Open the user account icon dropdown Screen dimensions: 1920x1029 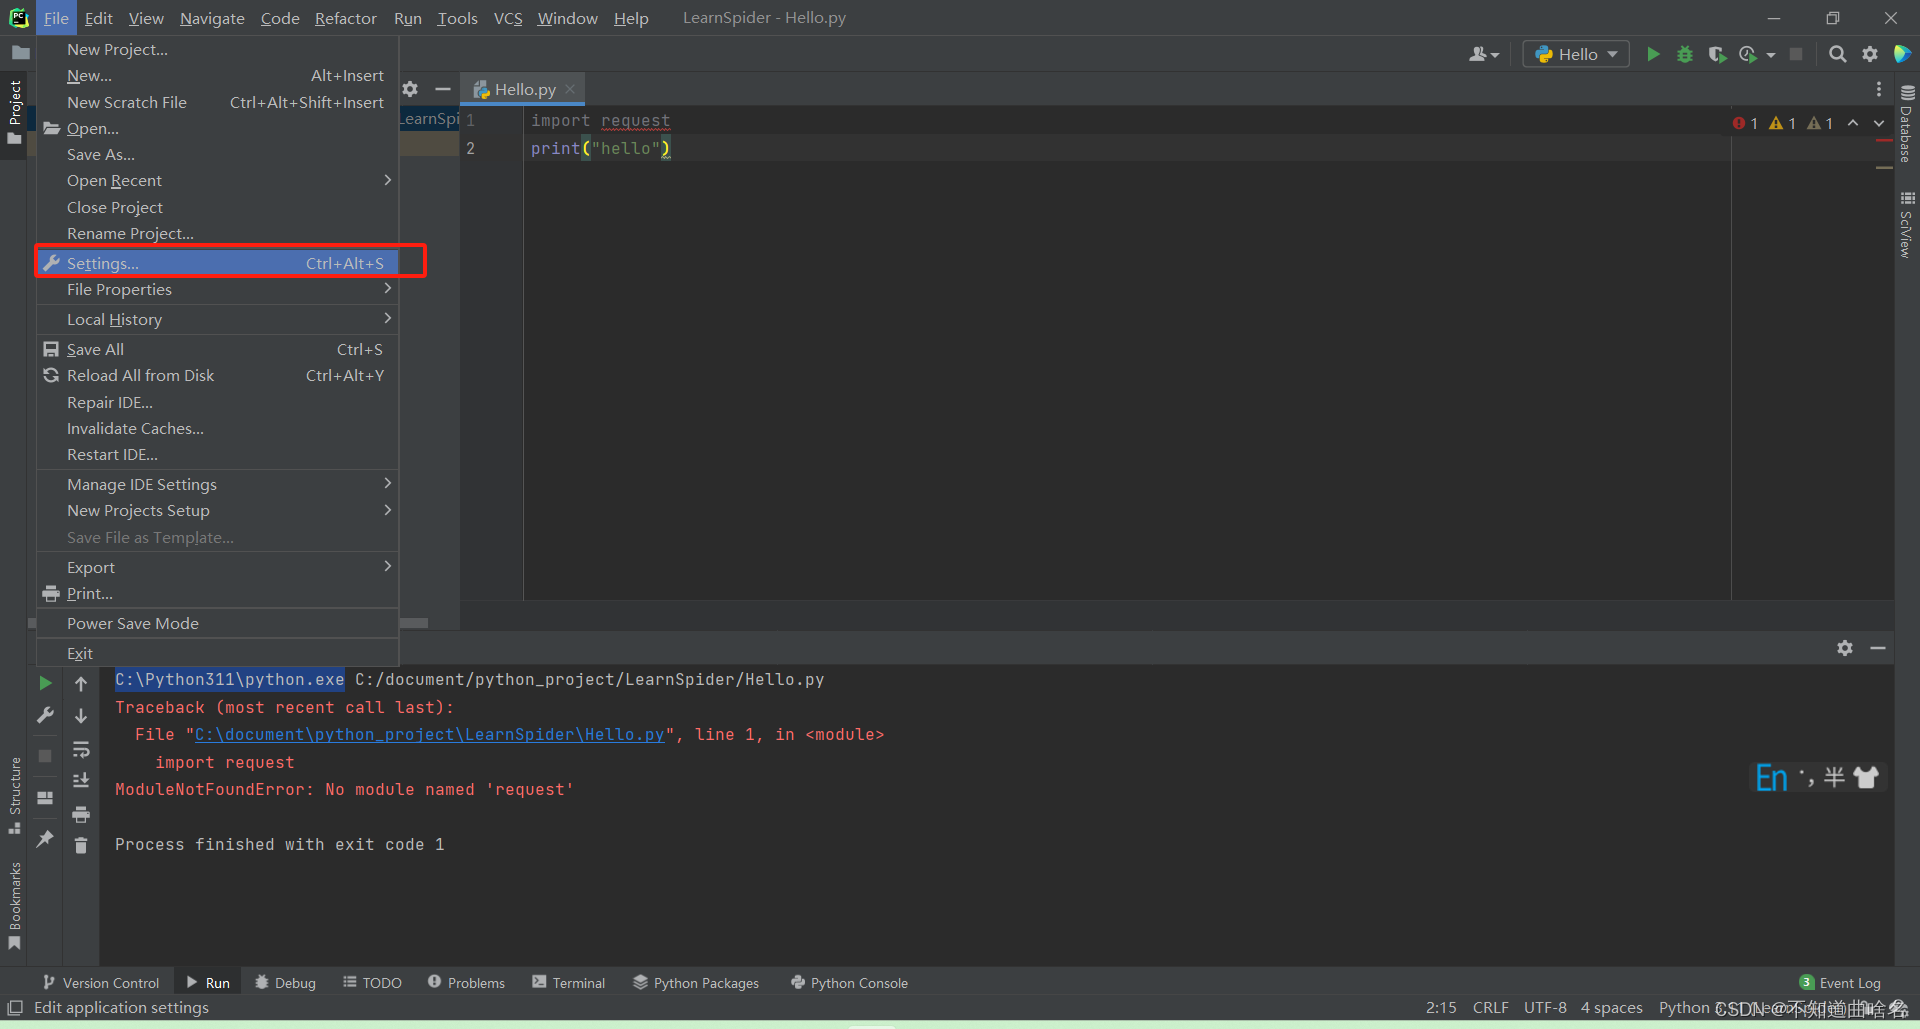coord(1484,54)
